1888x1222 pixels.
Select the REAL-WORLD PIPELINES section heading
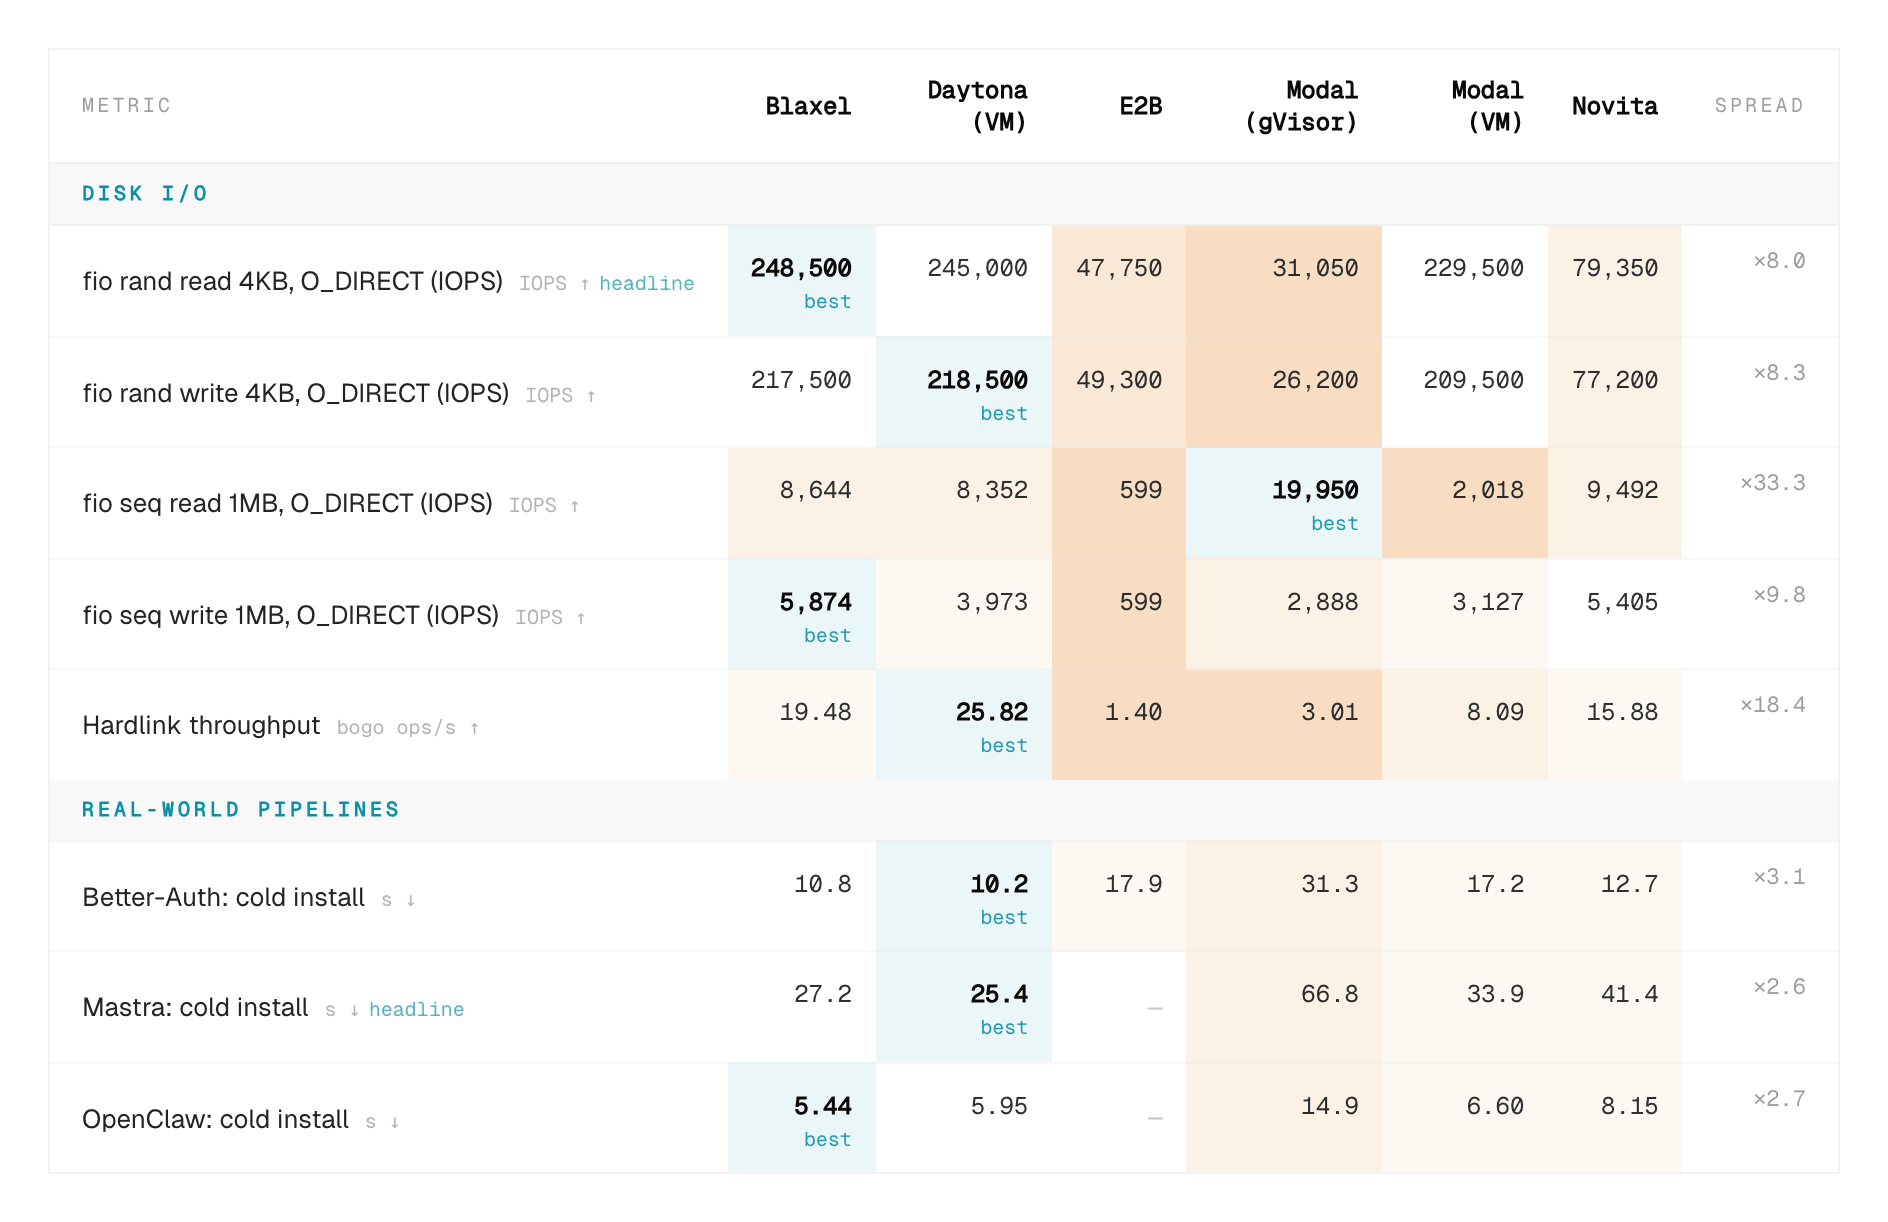pyautogui.click(x=240, y=810)
